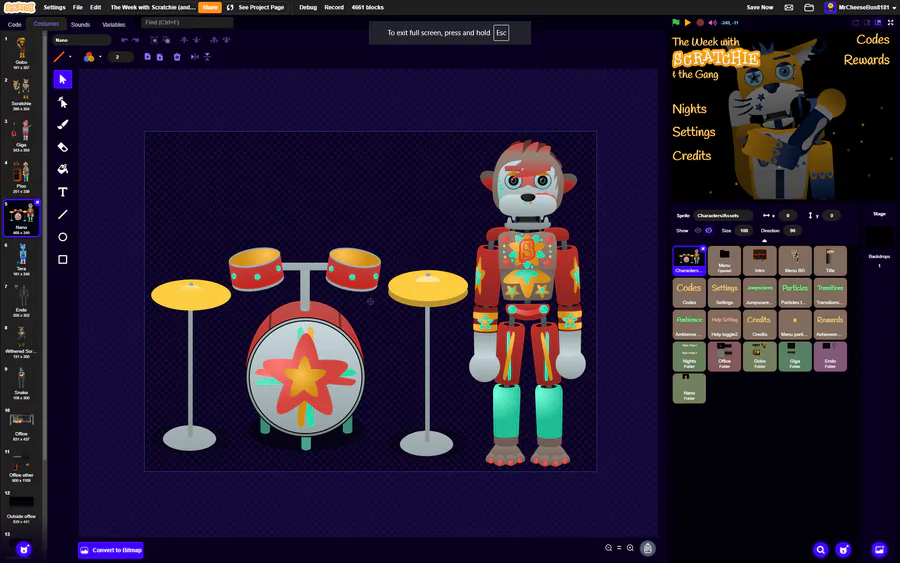Screen dimensions: 900x563
Task: Flip selection horizontally
Action: (195, 57)
